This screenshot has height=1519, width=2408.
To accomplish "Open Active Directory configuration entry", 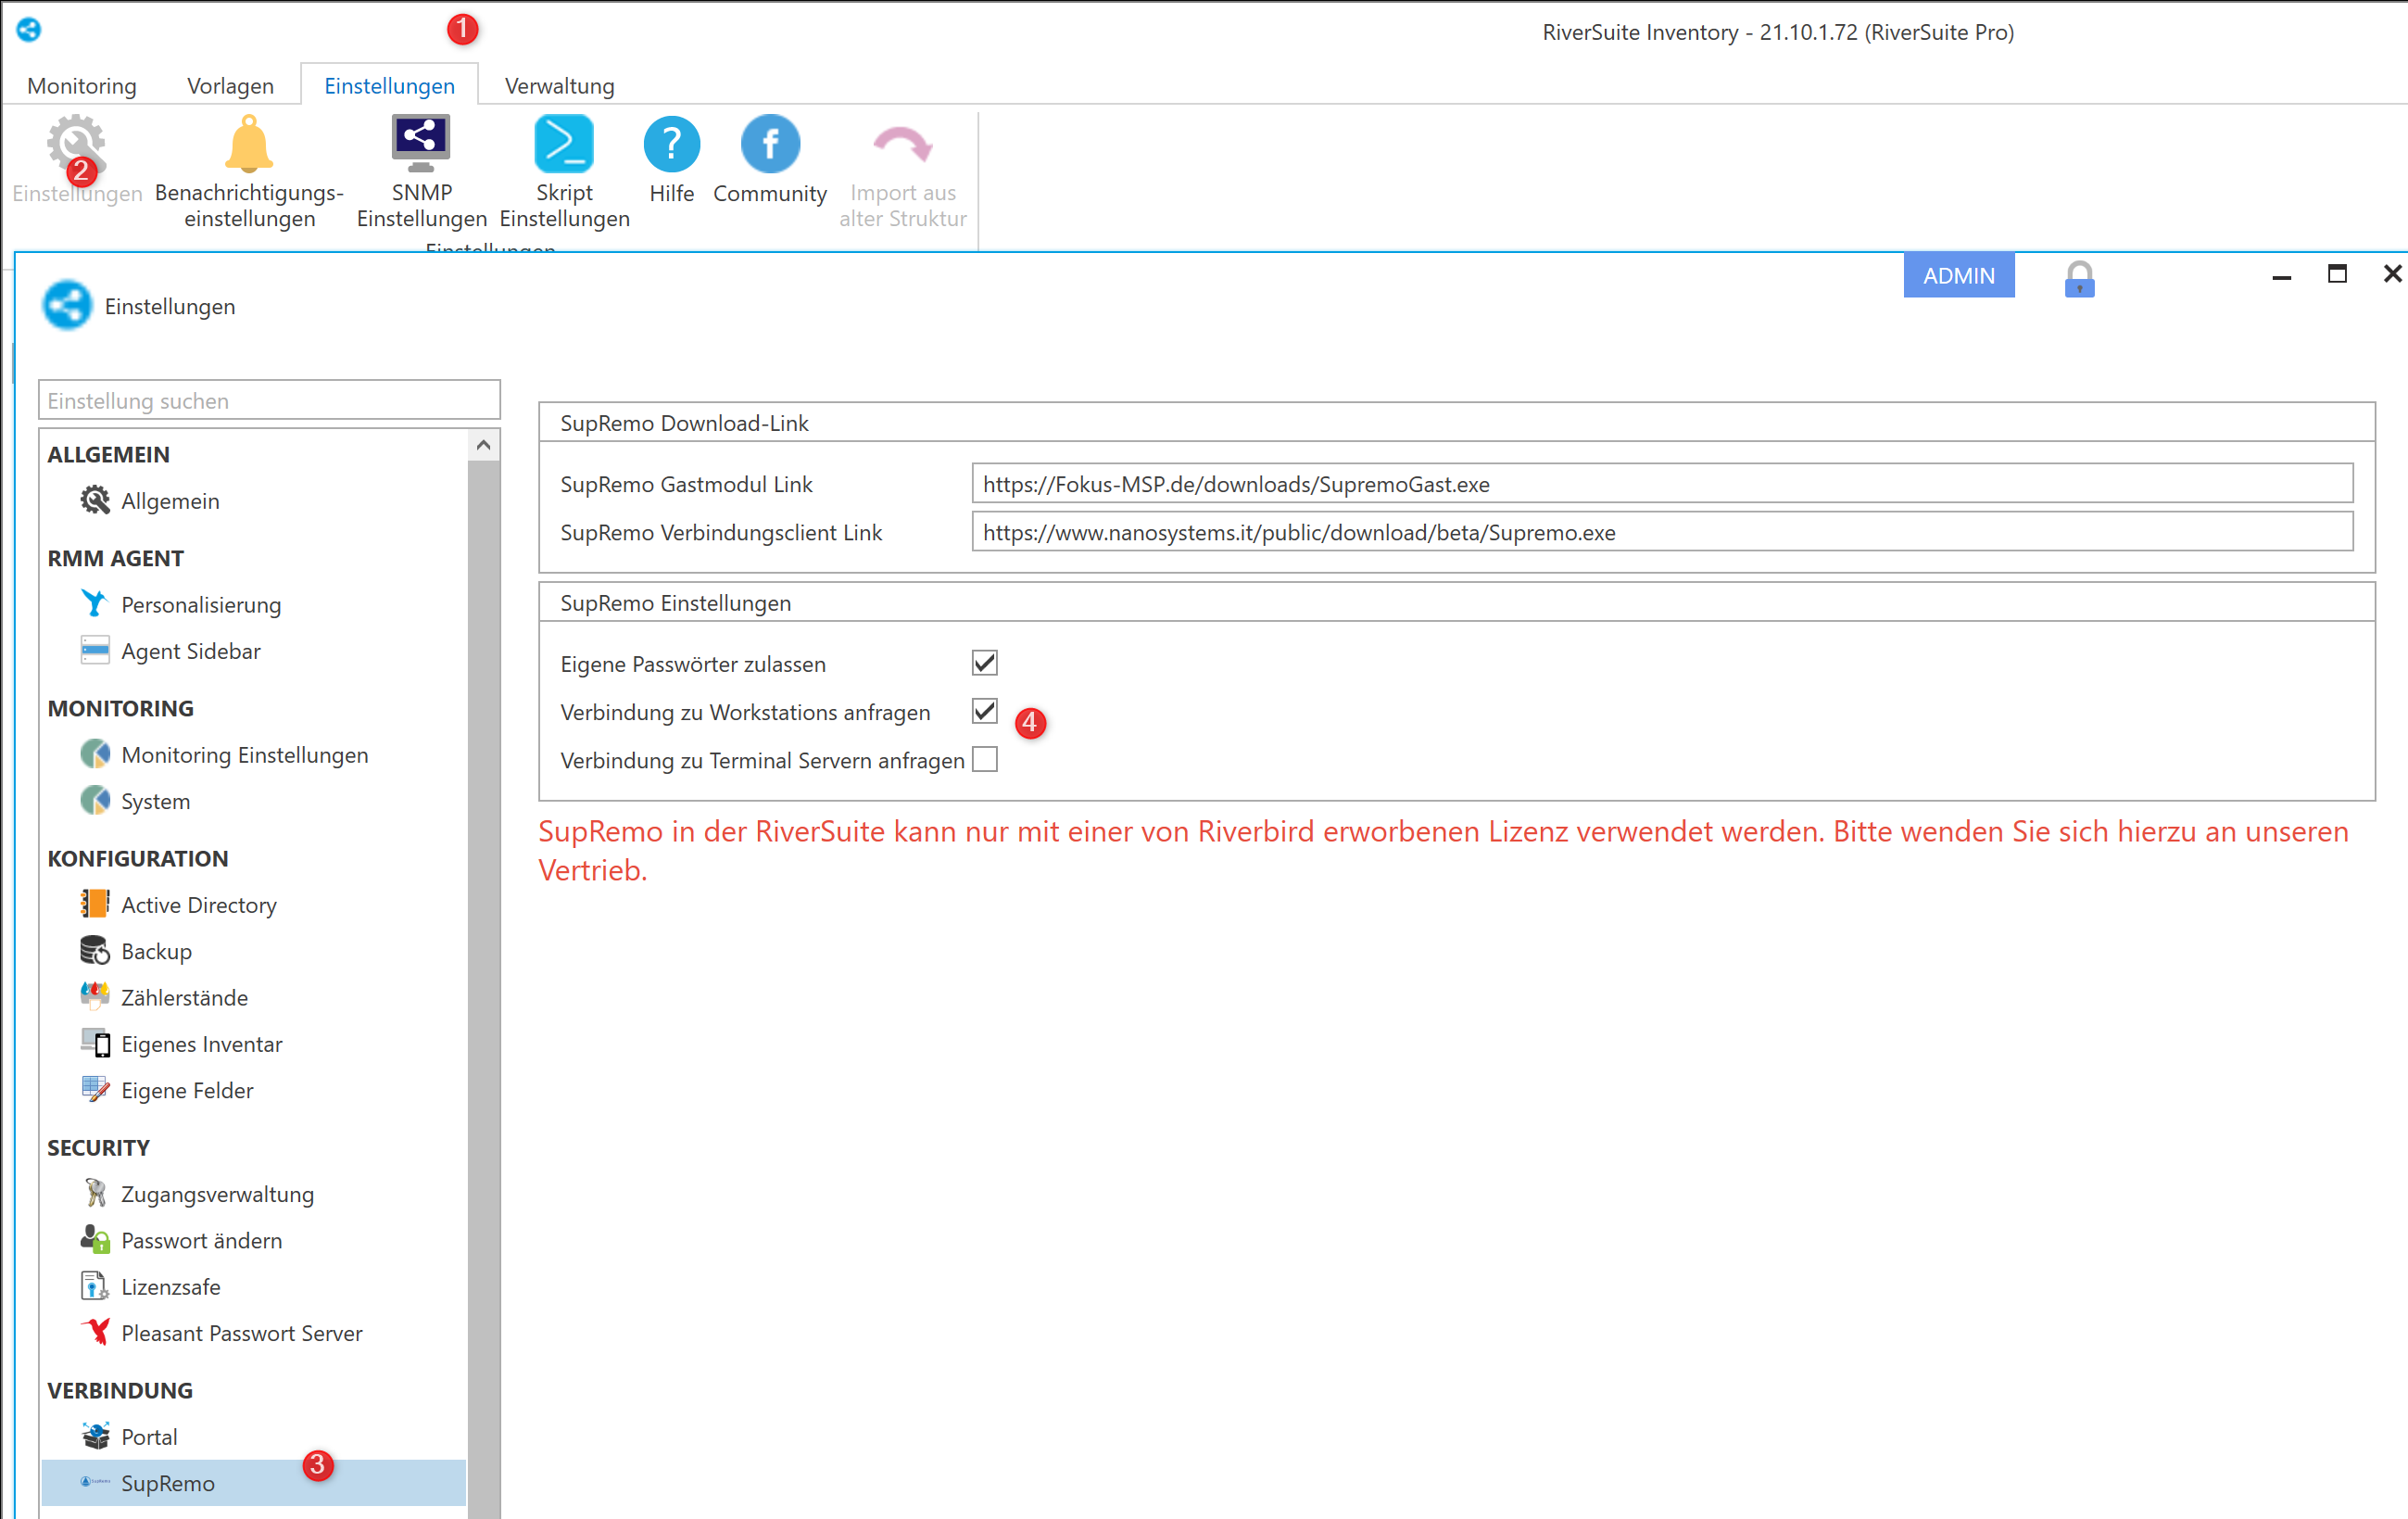I will tap(253, 905).
